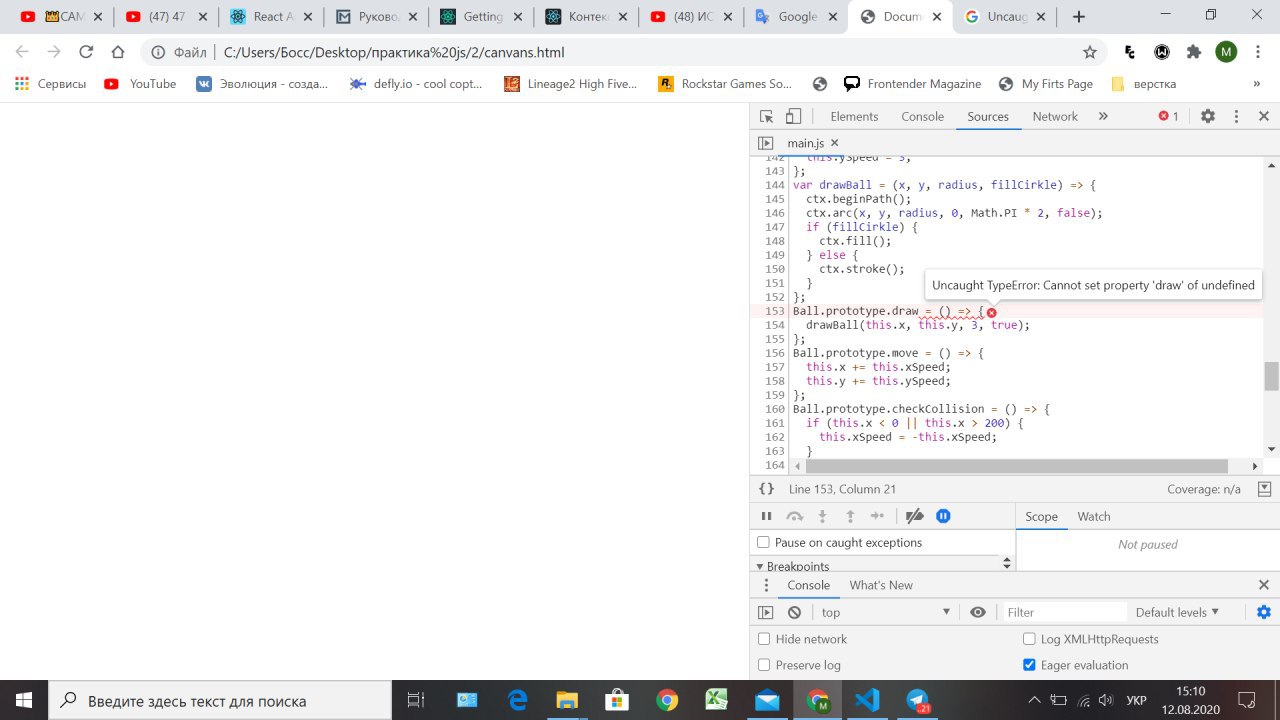Enable the Hide network checkbox

point(764,639)
